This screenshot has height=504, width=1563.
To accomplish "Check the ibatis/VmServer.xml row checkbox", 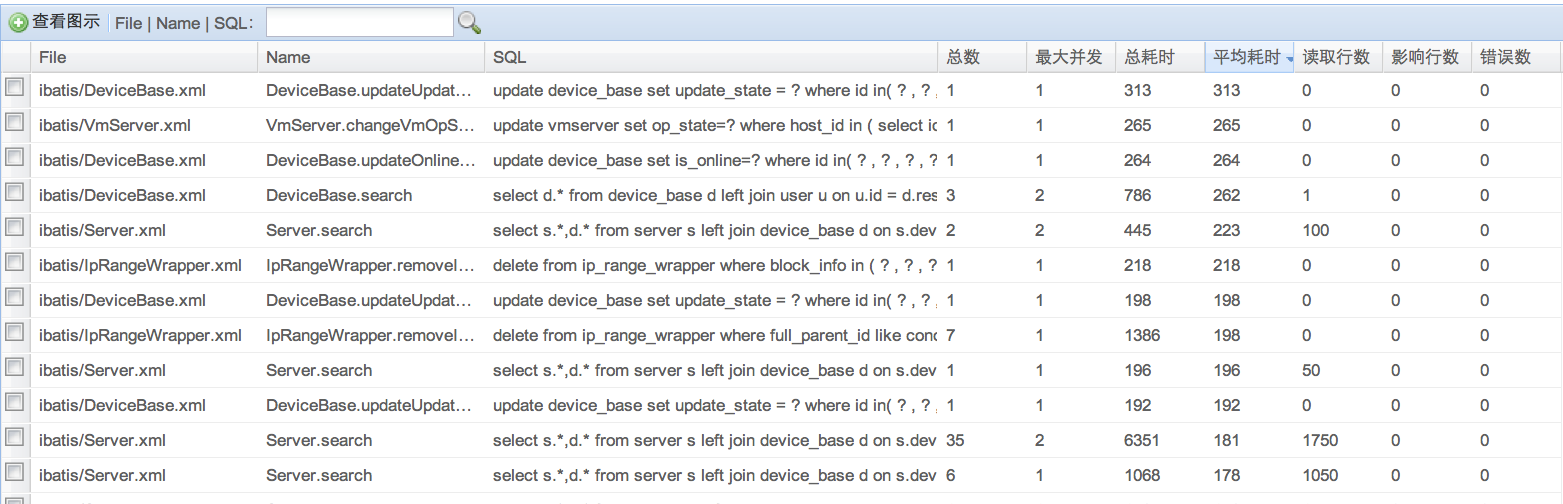I will tap(15, 124).
